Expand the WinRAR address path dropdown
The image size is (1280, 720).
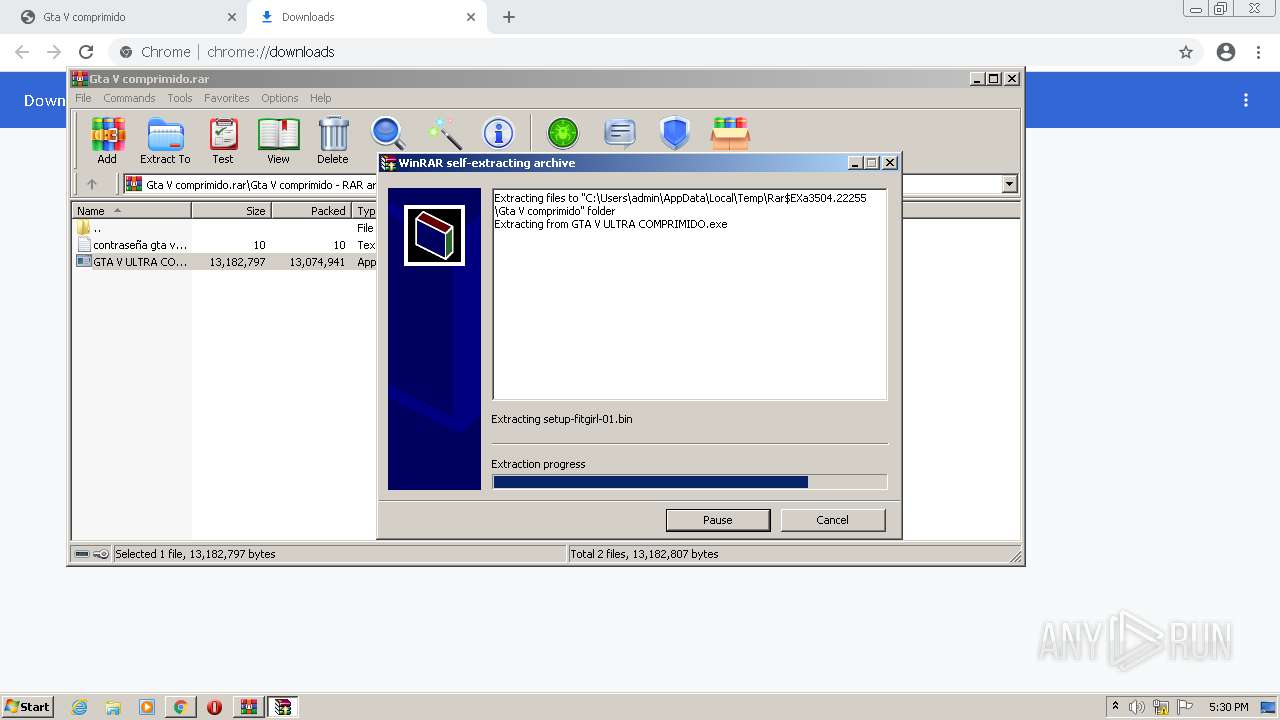(1009, 184)
